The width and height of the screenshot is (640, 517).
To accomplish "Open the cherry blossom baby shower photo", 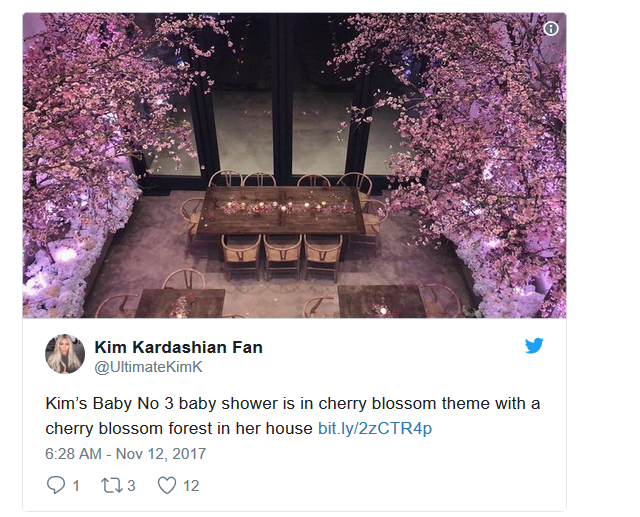I will pyautogui.click(x=294, y=165).
